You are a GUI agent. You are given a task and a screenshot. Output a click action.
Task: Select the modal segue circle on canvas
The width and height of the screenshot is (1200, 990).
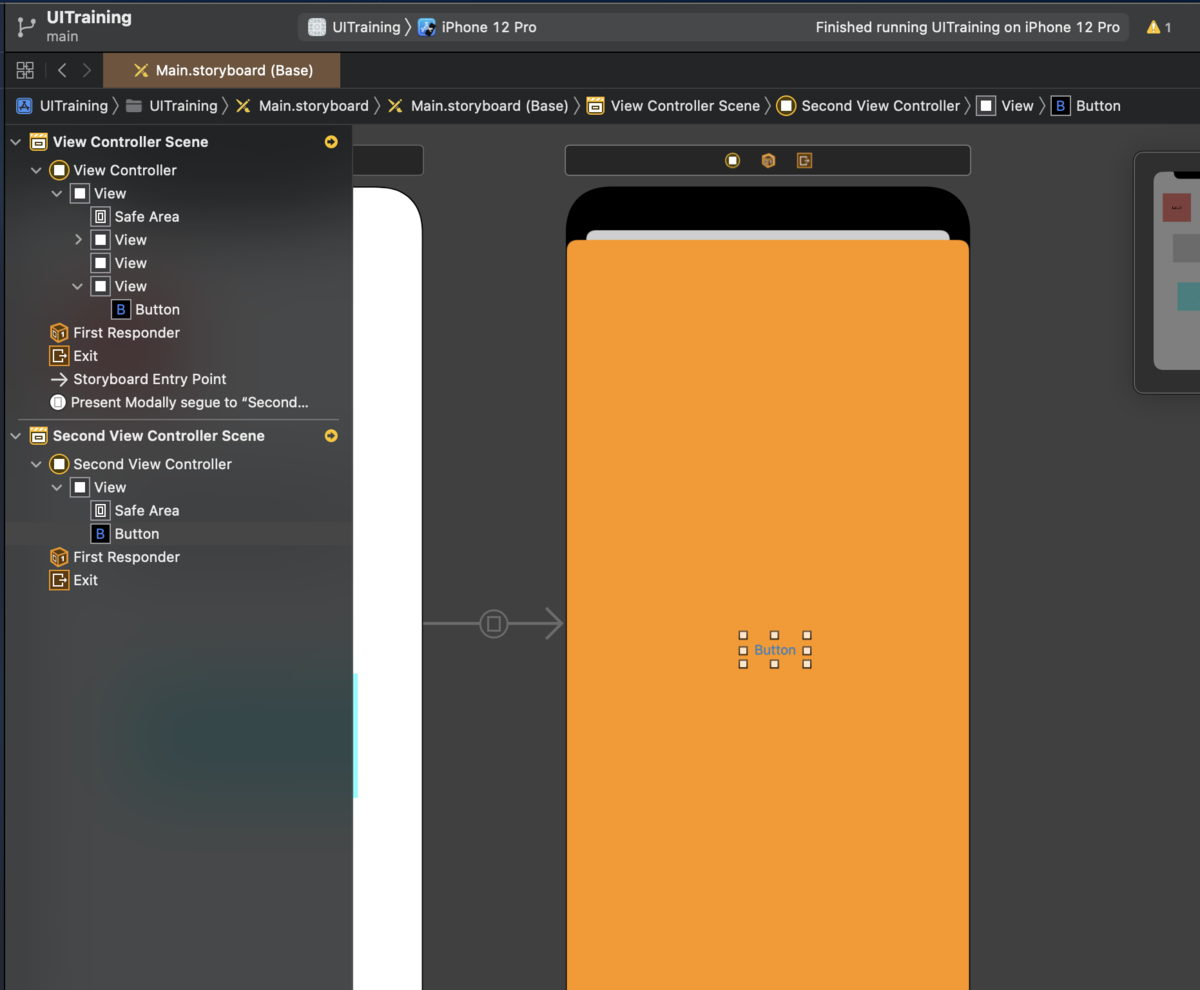pyautogui.click(x=493, y=624)
